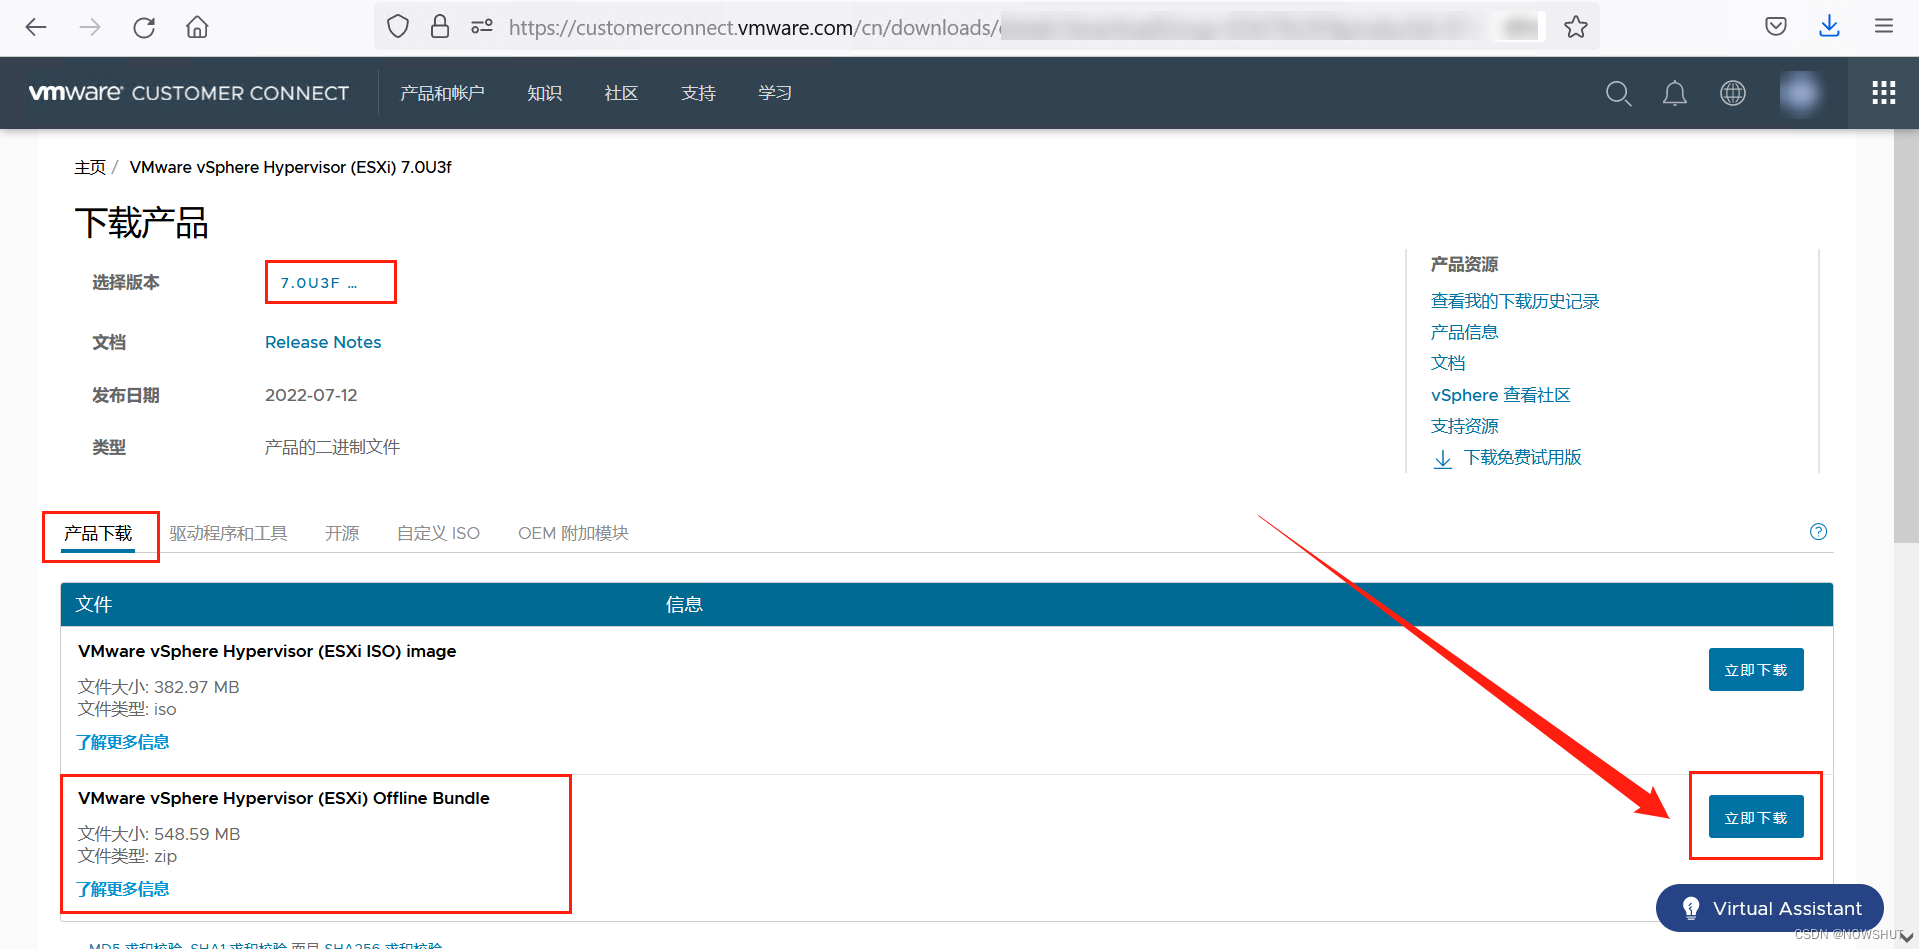1919x949 pixels.
Task: Open the 支持 menu
Action: (x=698, y=93)
